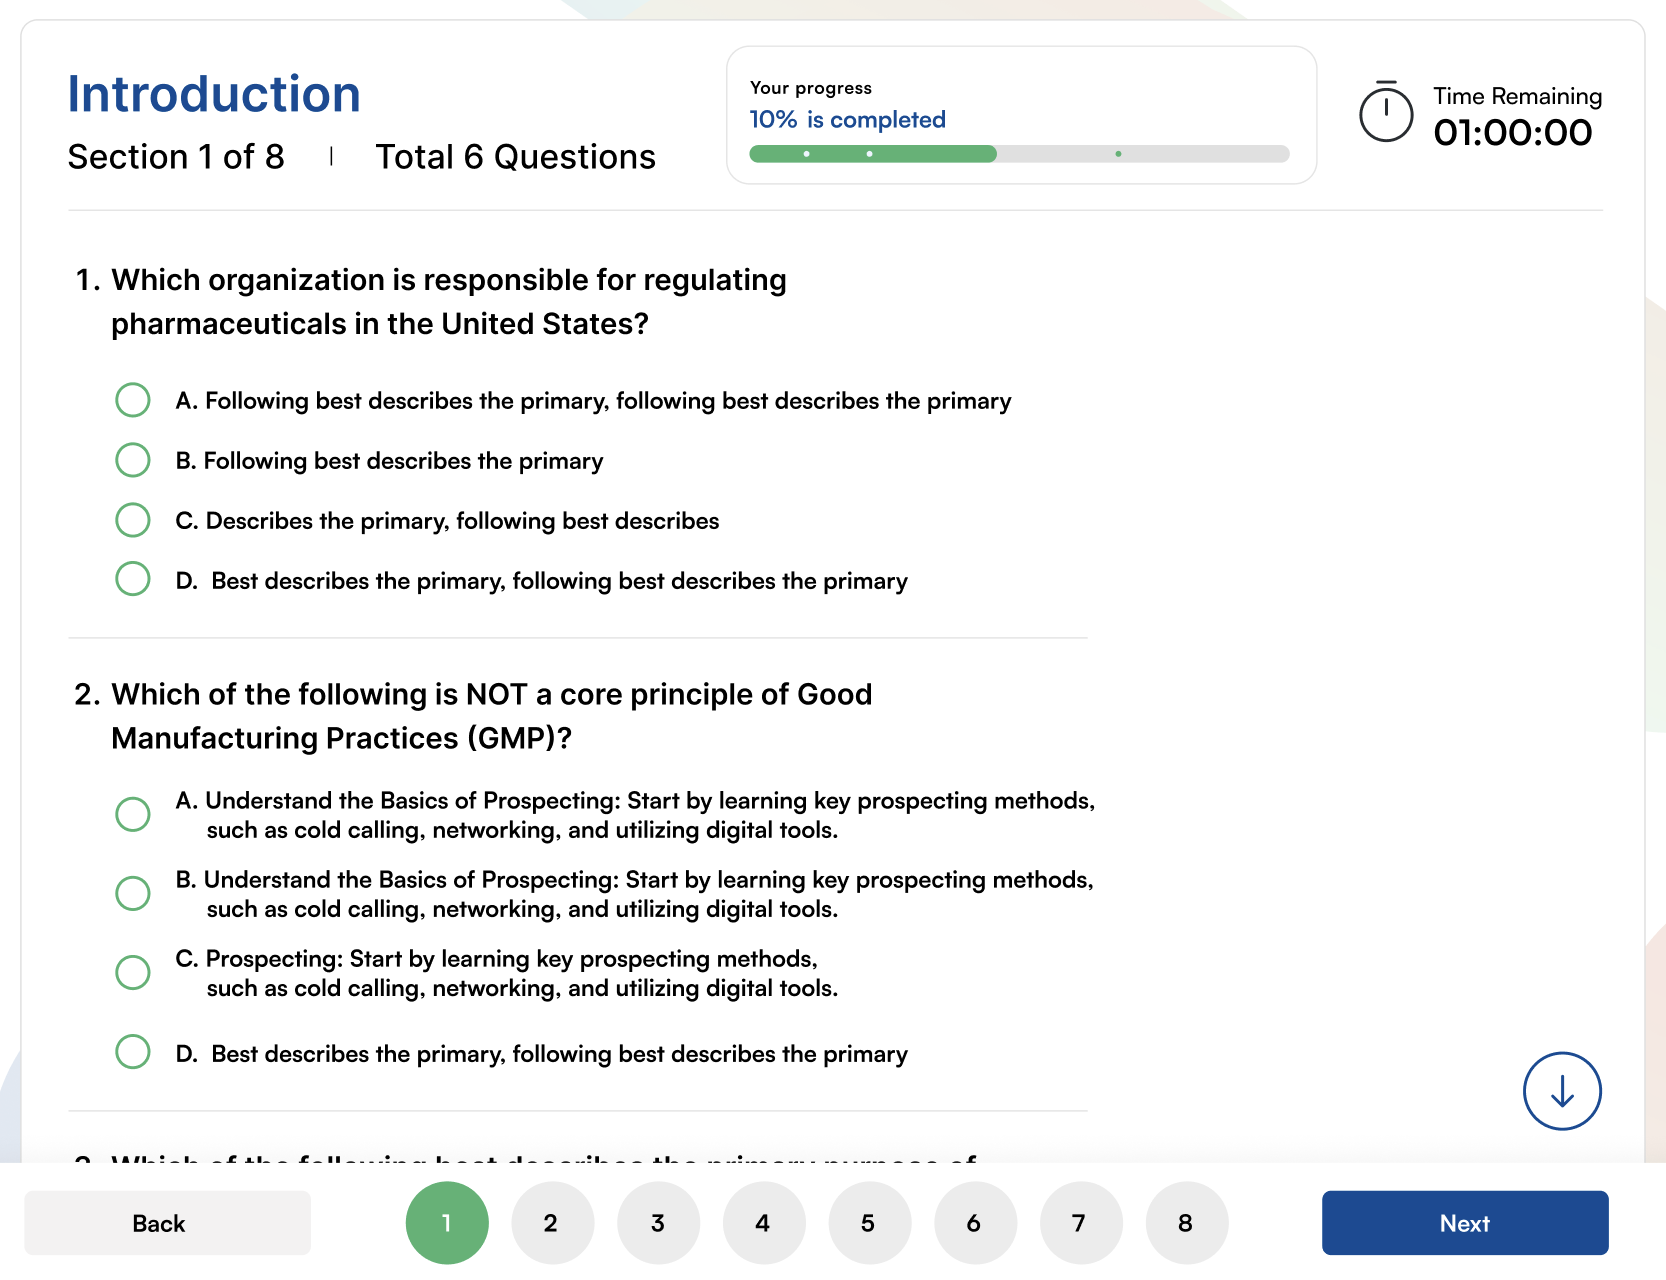Image resolution: width=1666 pixels, height=1280 pixels.
Task: Jump to section 5 using the navigator
Action: (x=869, y=1222)
